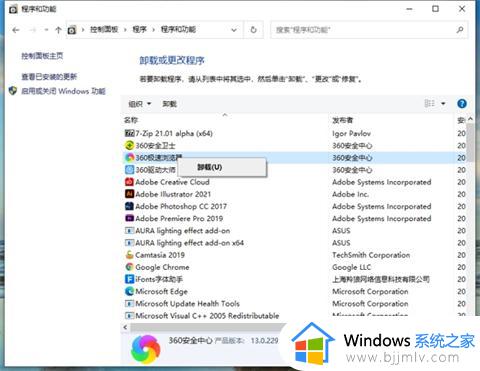
Task: Go up one level with up arrow
Action: [58, 30]
